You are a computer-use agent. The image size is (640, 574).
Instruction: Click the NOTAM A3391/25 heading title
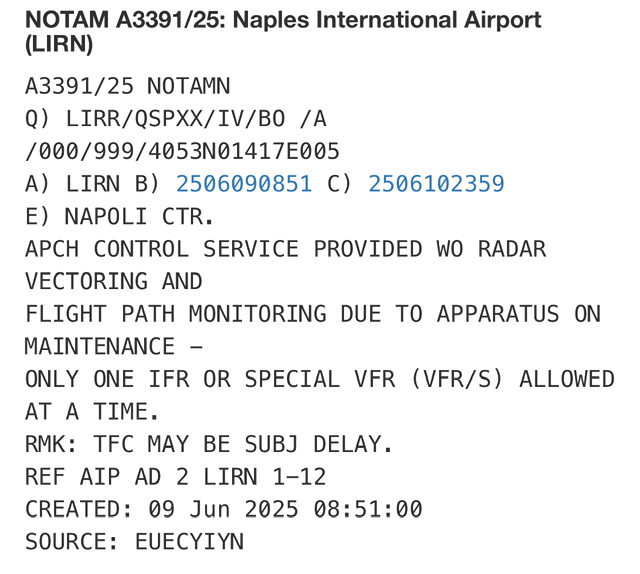[x=282, y=20]
